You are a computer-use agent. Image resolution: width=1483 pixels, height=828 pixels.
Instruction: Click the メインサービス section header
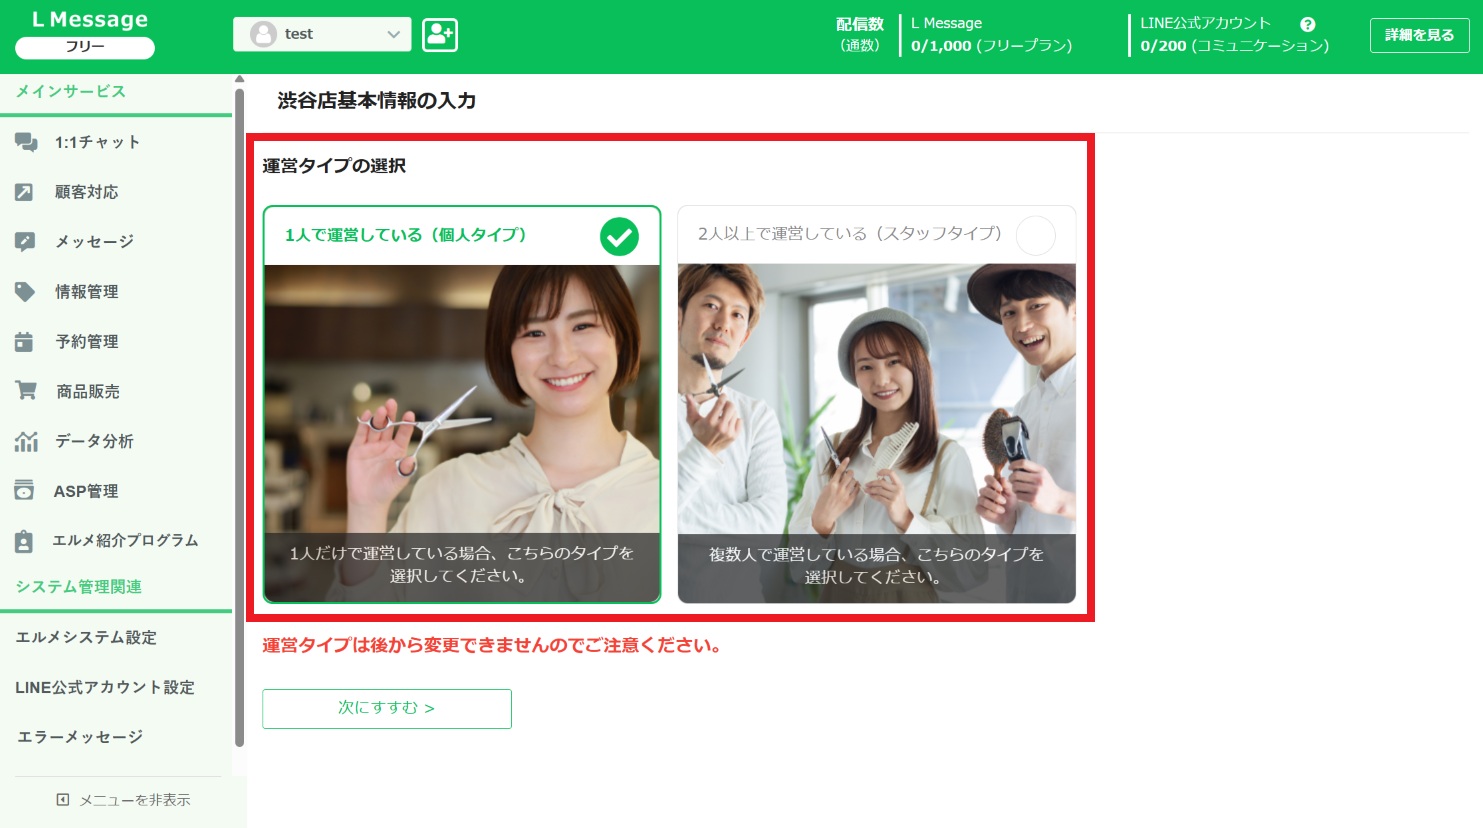click(x=70, y=91)
